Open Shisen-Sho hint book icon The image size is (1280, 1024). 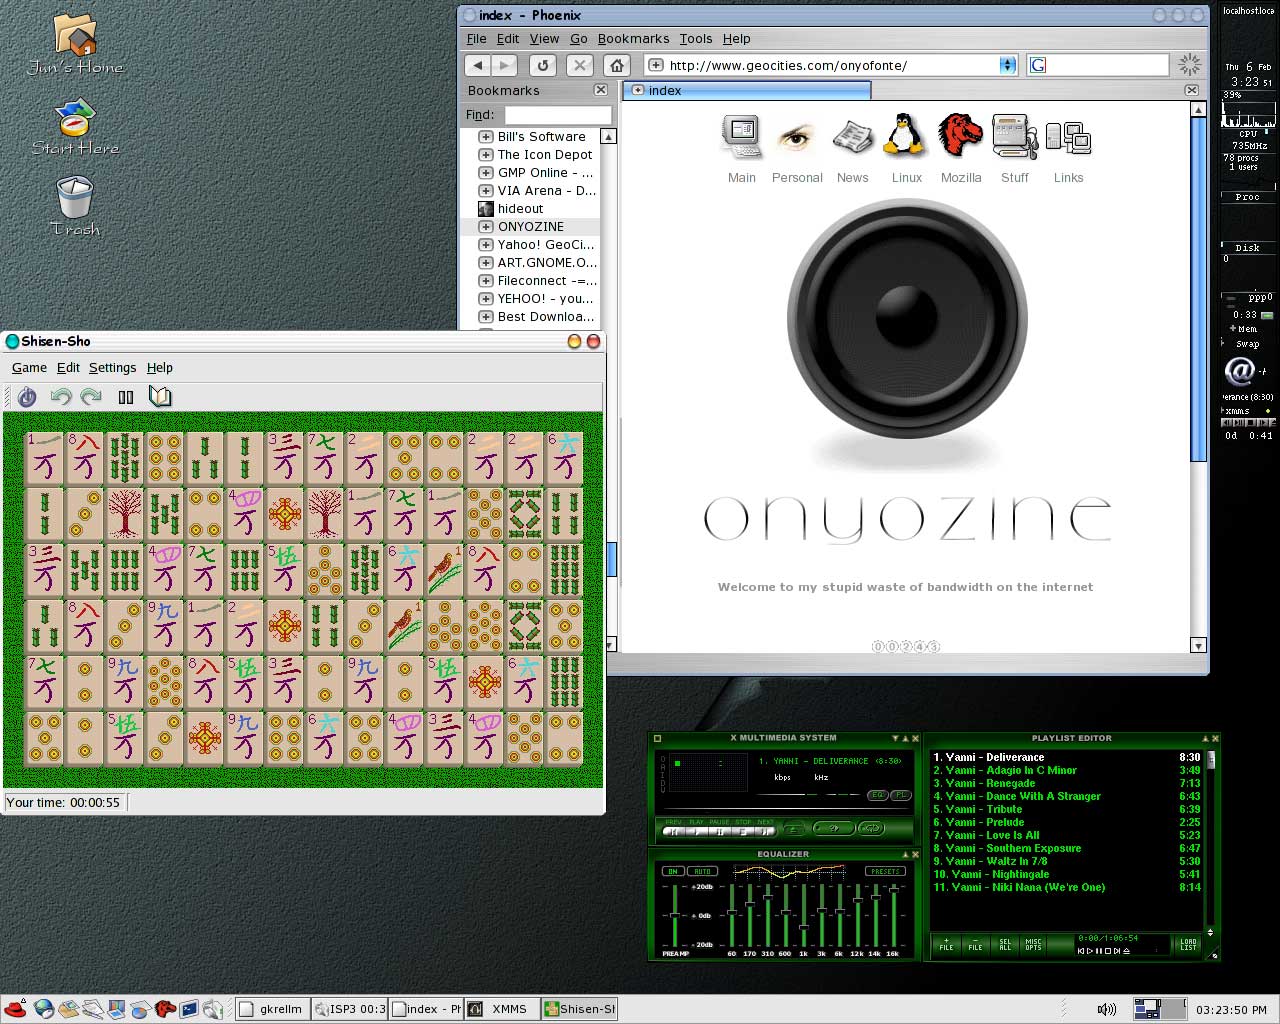tap(160, 397)
